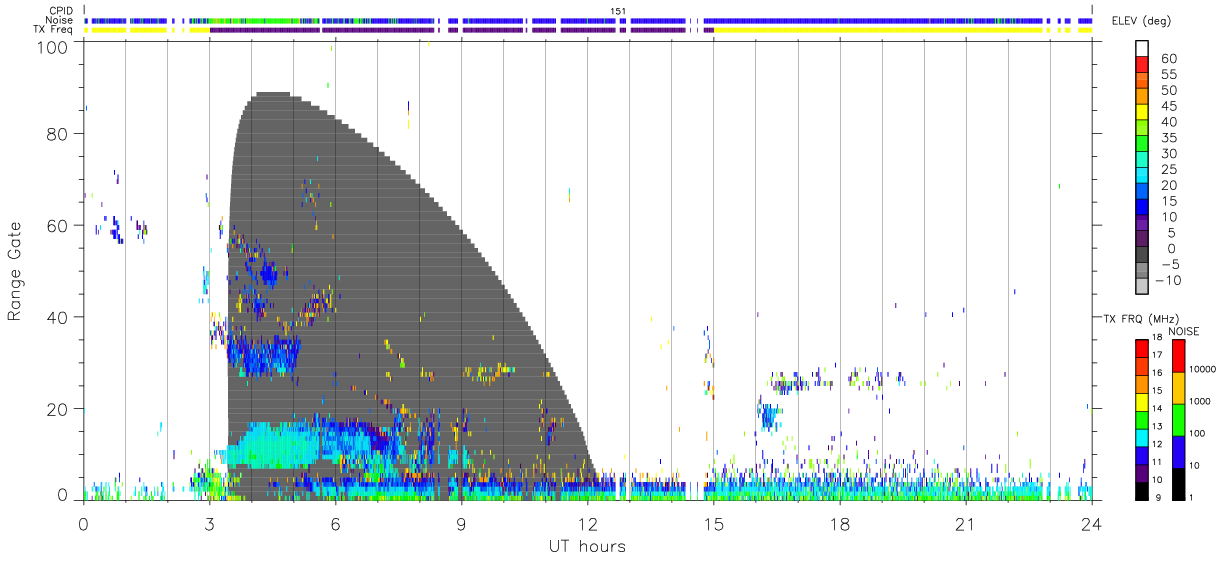
Task: Pick the white top swatch of ELEV colorbar
Action: [x=1142, y=48]
